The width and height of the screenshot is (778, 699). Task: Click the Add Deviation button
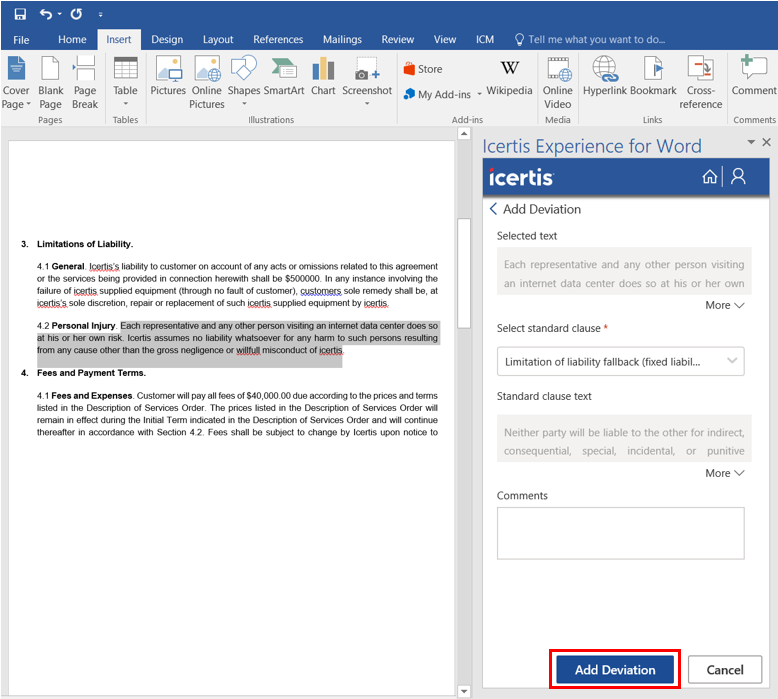615,670
